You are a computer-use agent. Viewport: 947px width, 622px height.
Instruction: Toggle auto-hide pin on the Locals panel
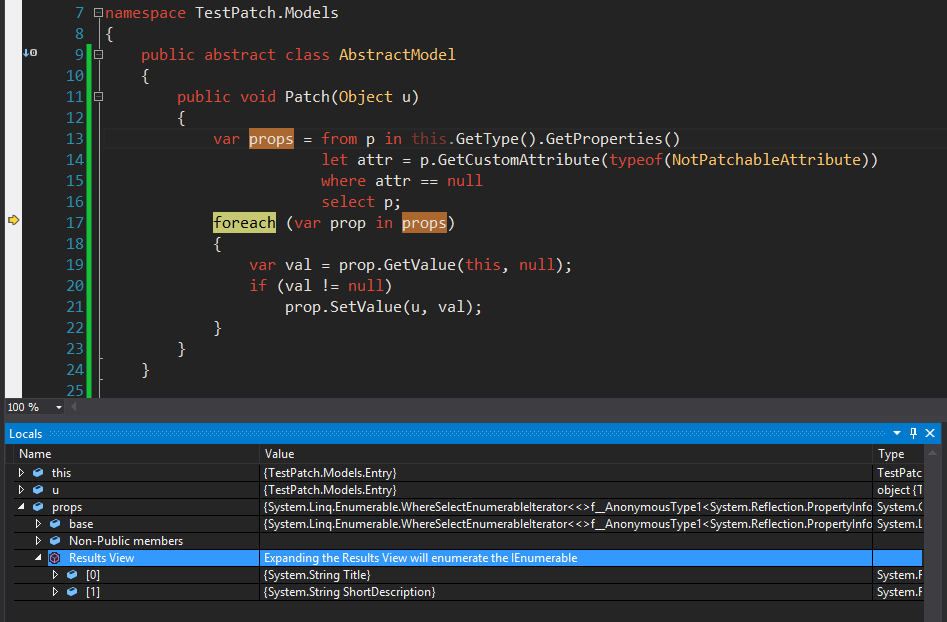[x=913, y=433]
